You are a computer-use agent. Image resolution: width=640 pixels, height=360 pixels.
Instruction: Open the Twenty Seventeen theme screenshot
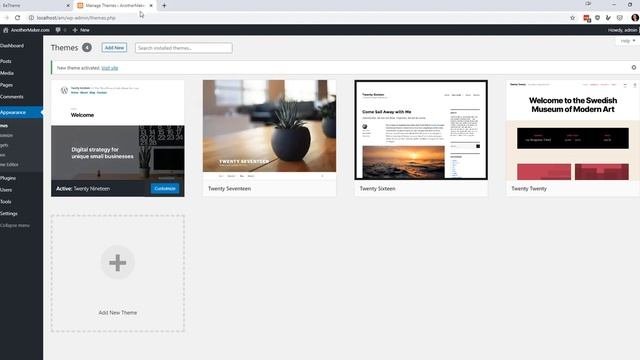(269, 130)
